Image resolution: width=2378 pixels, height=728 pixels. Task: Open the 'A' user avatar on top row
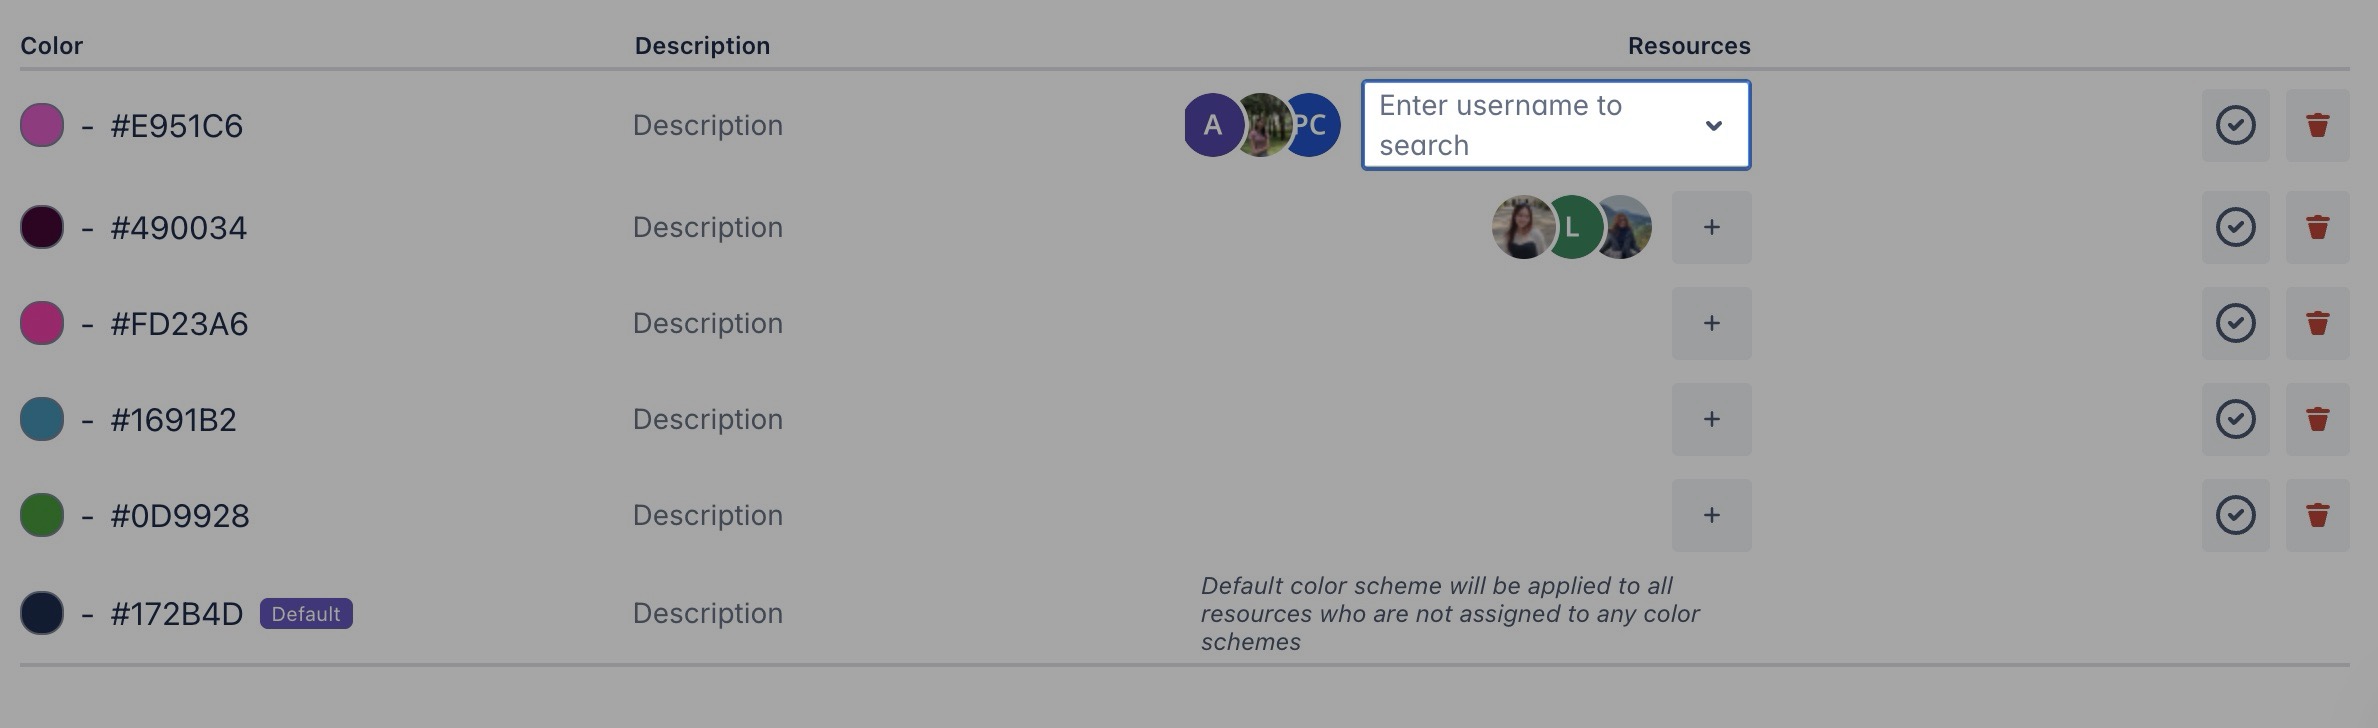[1212, 125]
